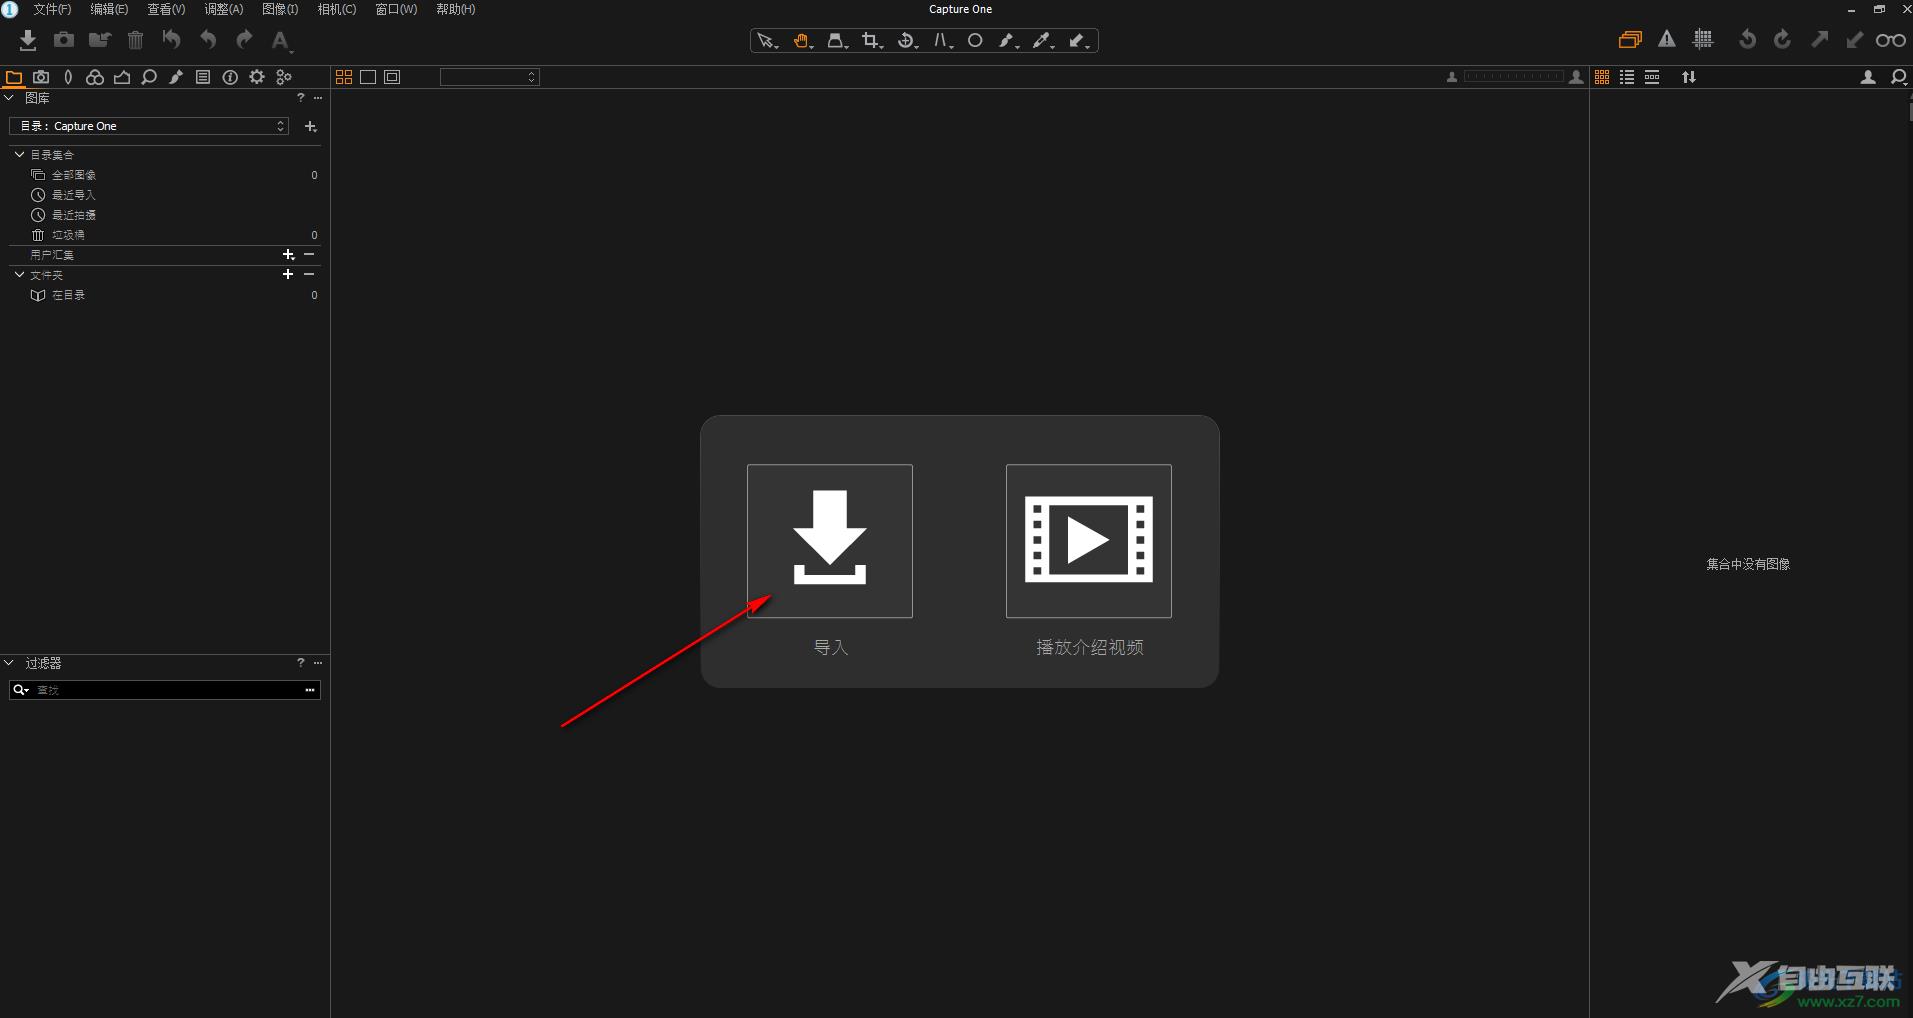
Task: Open the Output tool tab gear icon
Action: point(257,77)
